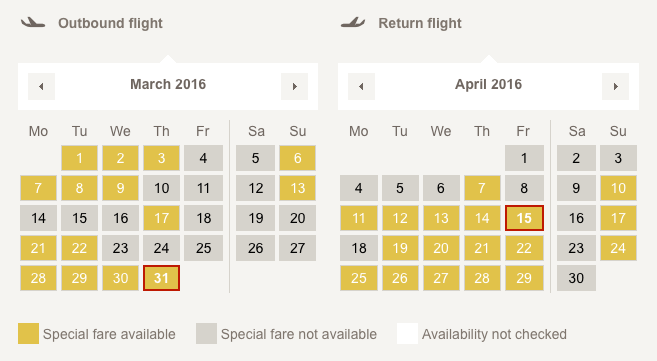
Task: Select March 22 outbound date
Action: pyautogui.click(x=79, y=248)
